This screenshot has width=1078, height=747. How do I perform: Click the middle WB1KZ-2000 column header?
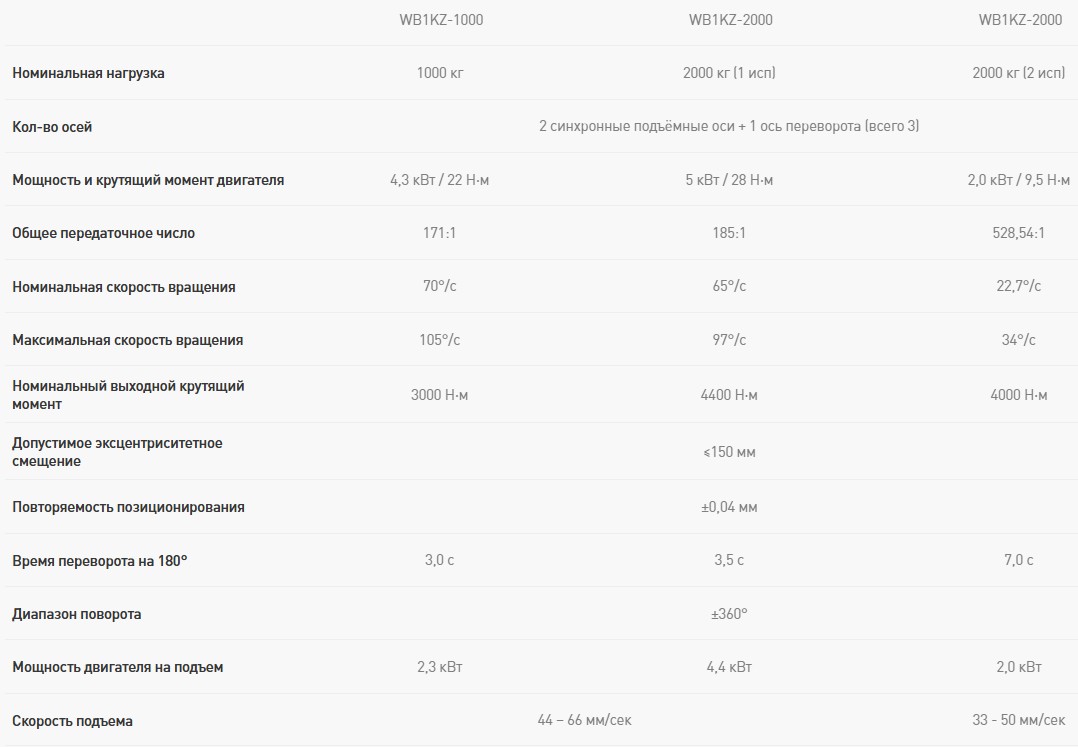730,20
